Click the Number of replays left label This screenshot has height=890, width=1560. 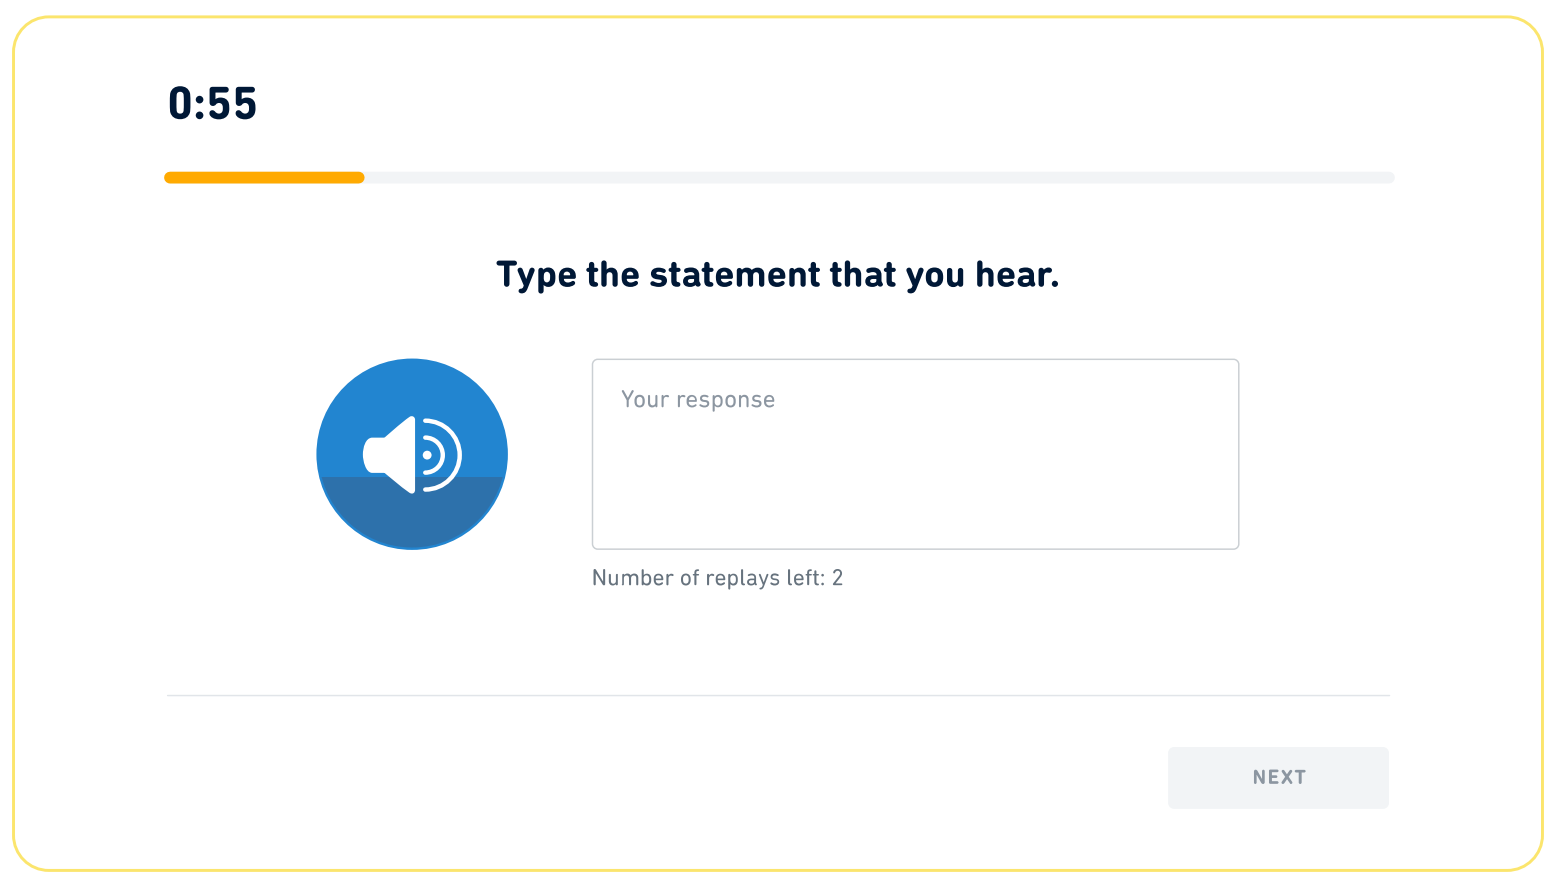point(717,578)
